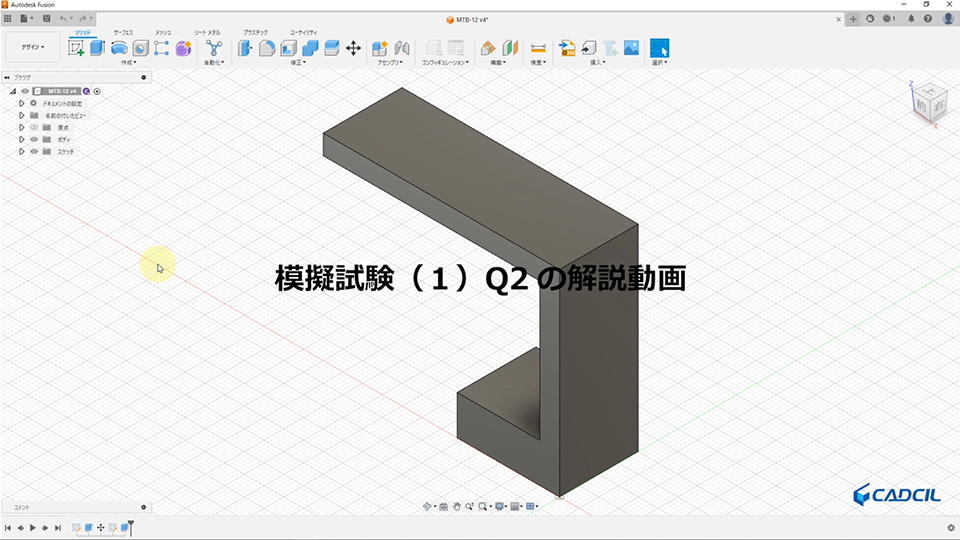Select the MTB-12 v4* document tab

(x=467, y=20)
